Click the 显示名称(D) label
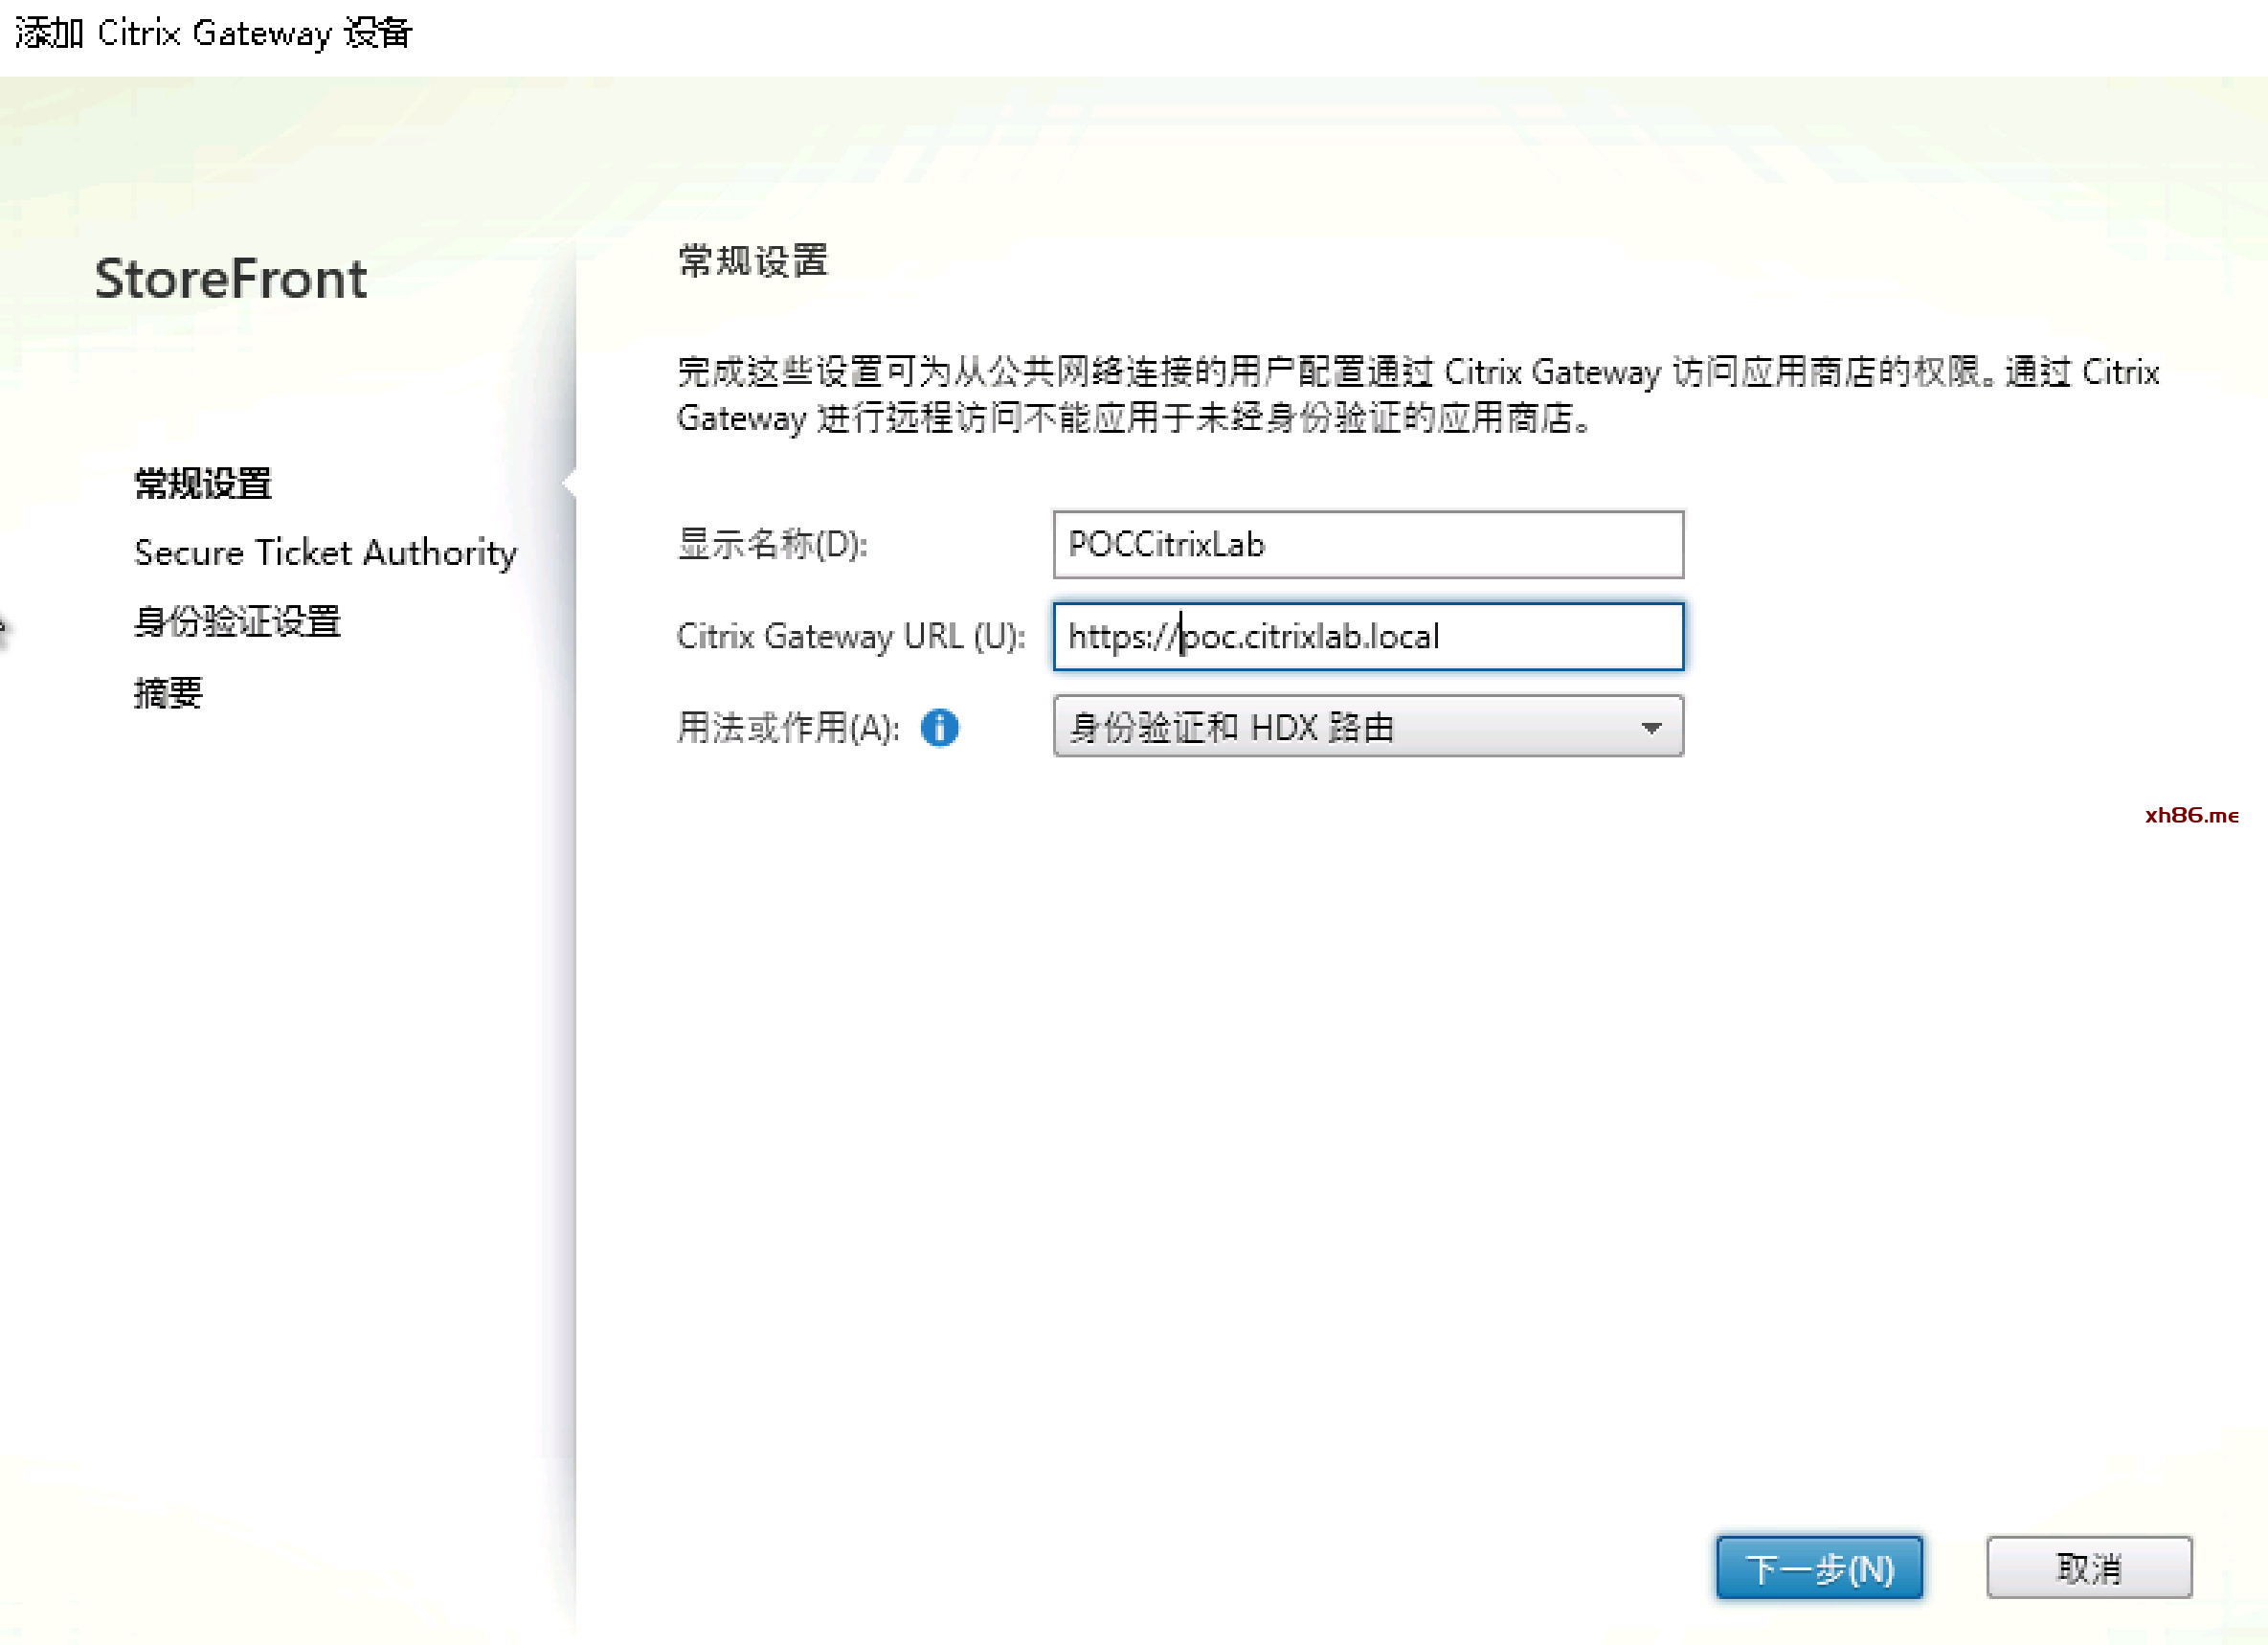 pos(772,545)
